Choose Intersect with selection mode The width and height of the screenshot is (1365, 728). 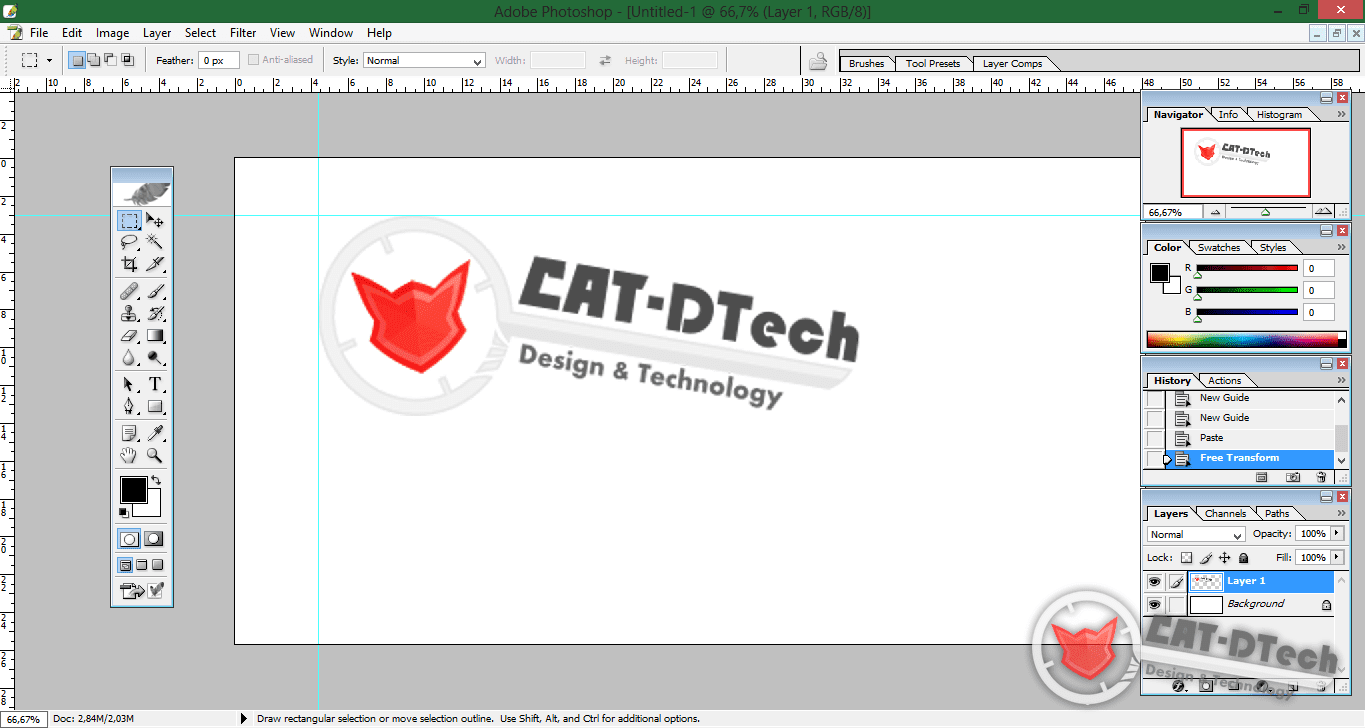click(127, 60)
